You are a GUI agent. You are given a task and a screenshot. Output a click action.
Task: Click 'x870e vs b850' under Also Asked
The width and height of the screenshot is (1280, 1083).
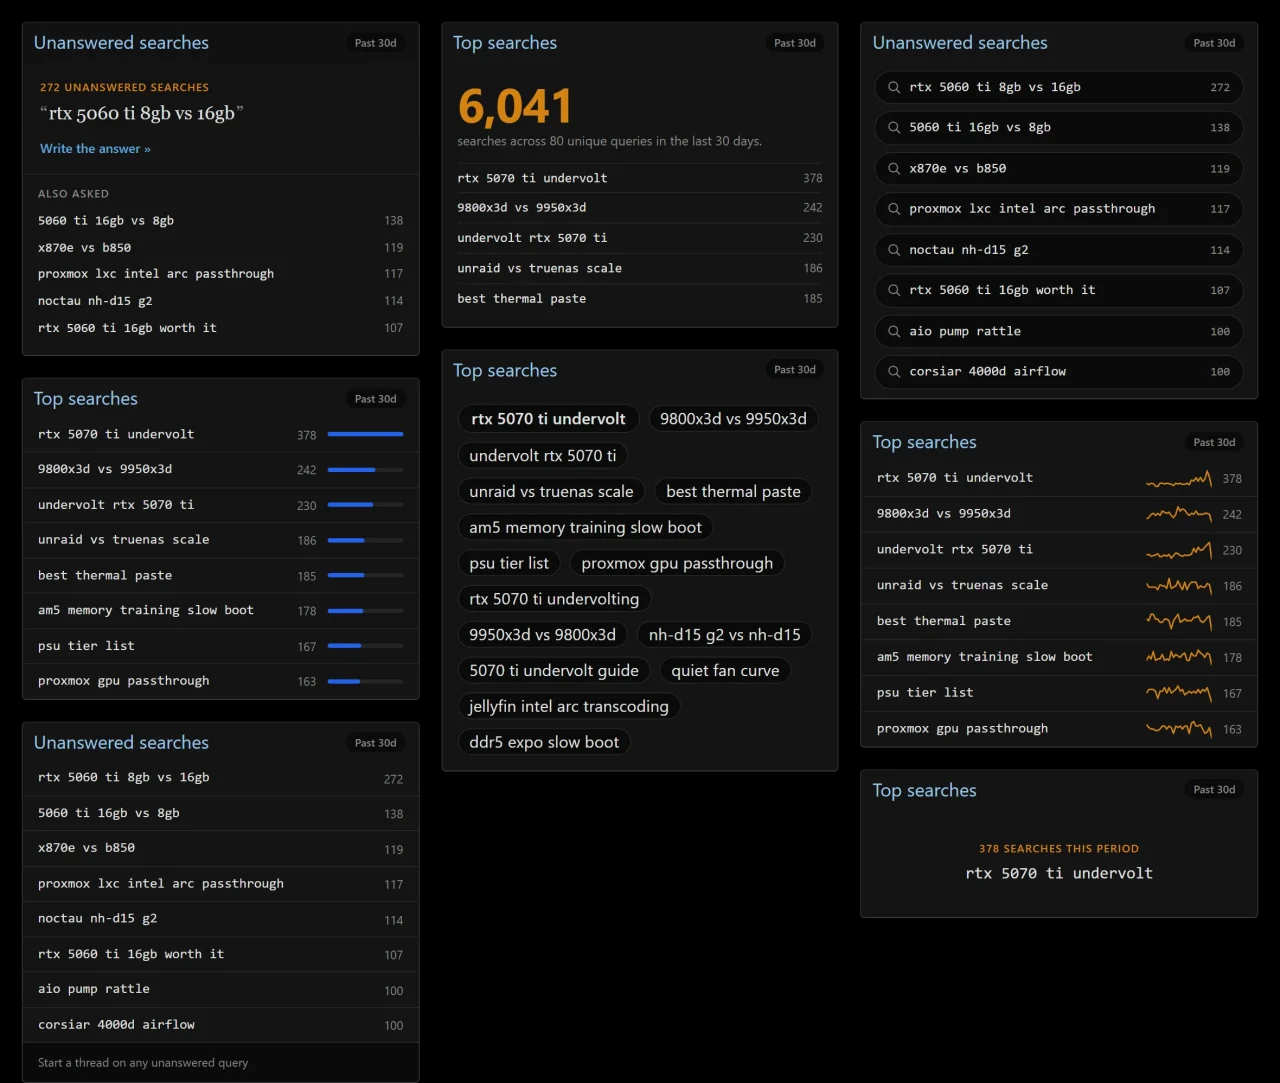(x=220, y=248)
